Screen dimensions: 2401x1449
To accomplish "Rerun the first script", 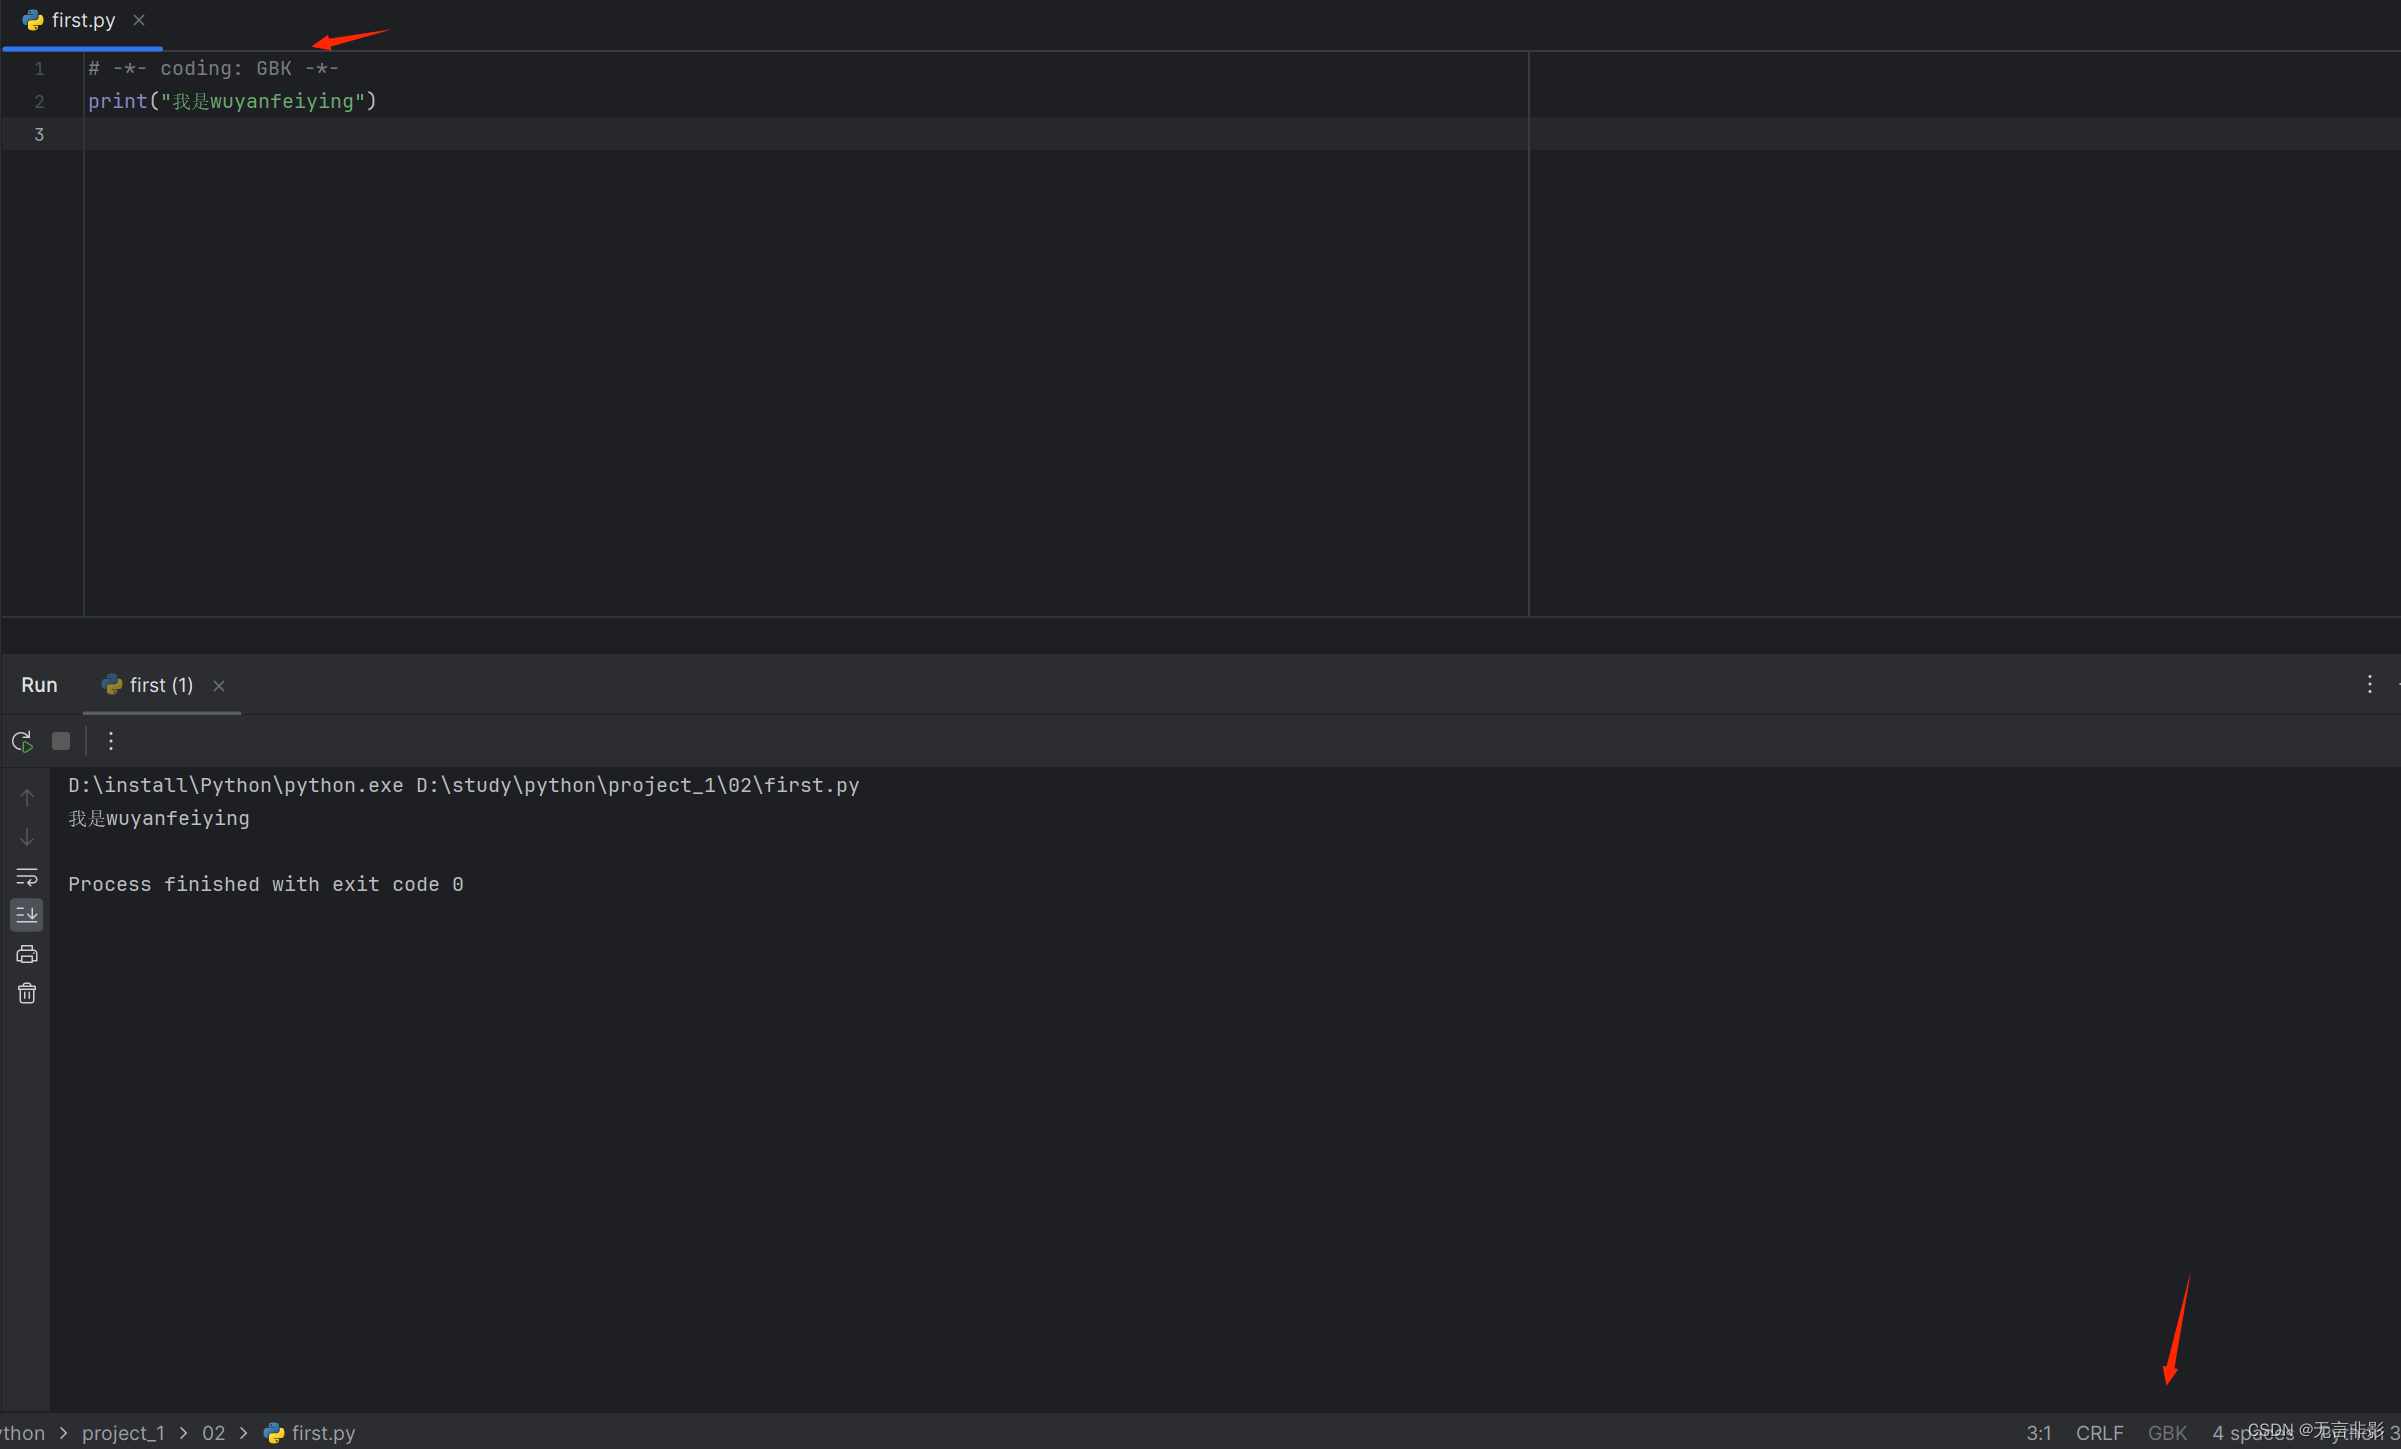I will pyautogui.click(x=22, y=741).
